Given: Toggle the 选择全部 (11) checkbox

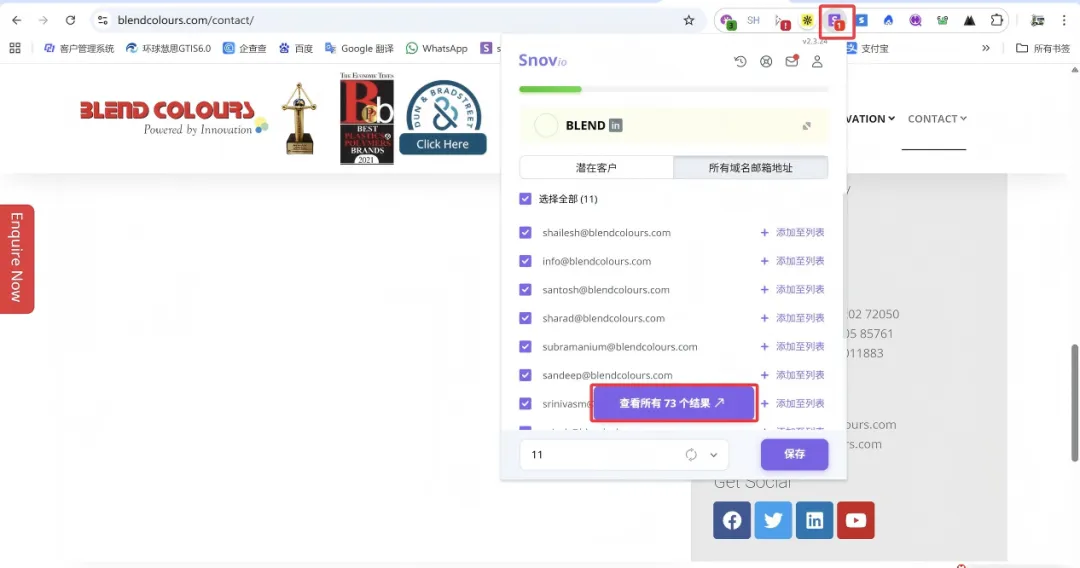Looking at the screenshot, I should pyautogui.click(x=525, y=199).
